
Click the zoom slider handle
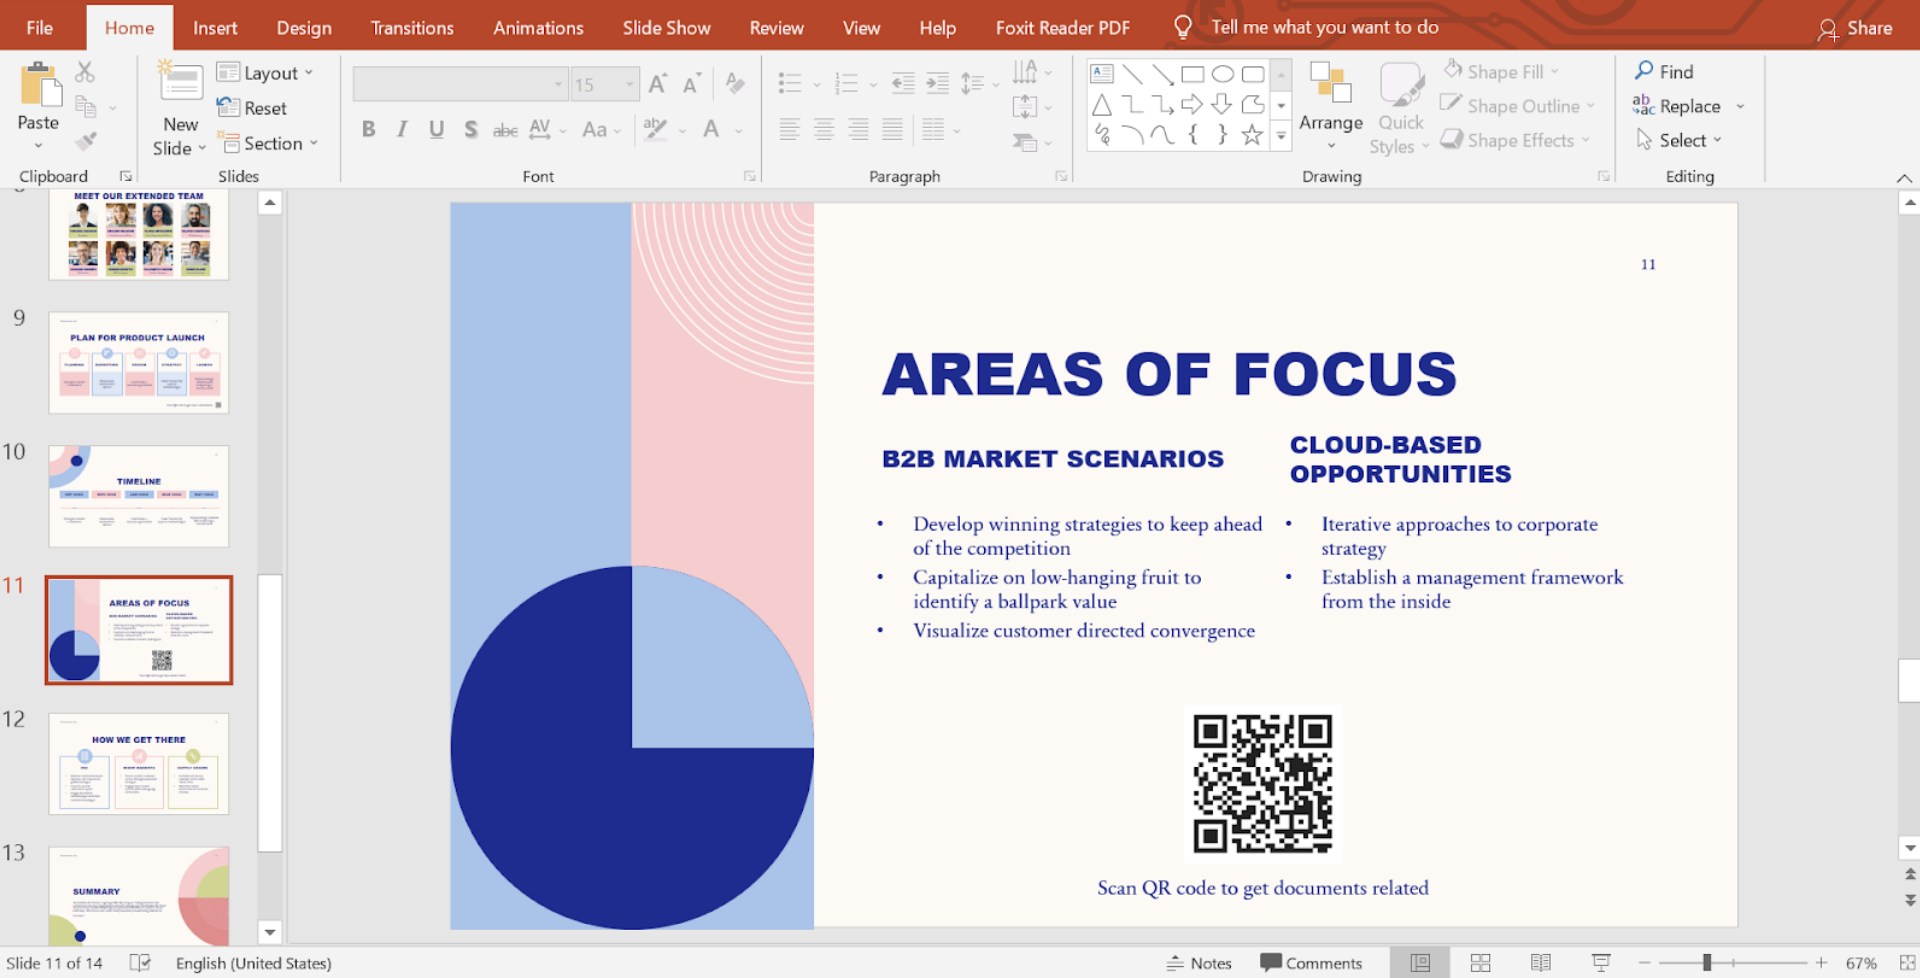point(1707,963)
